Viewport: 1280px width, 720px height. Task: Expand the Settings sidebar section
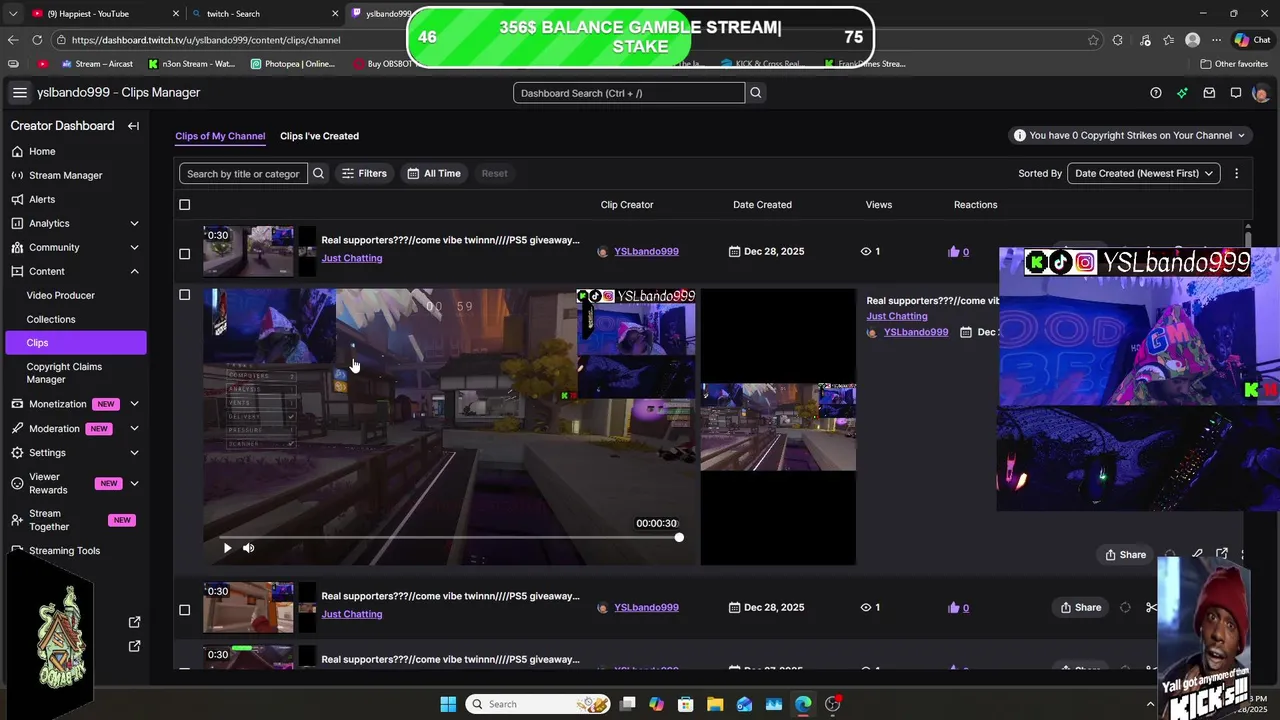point(134,452)
